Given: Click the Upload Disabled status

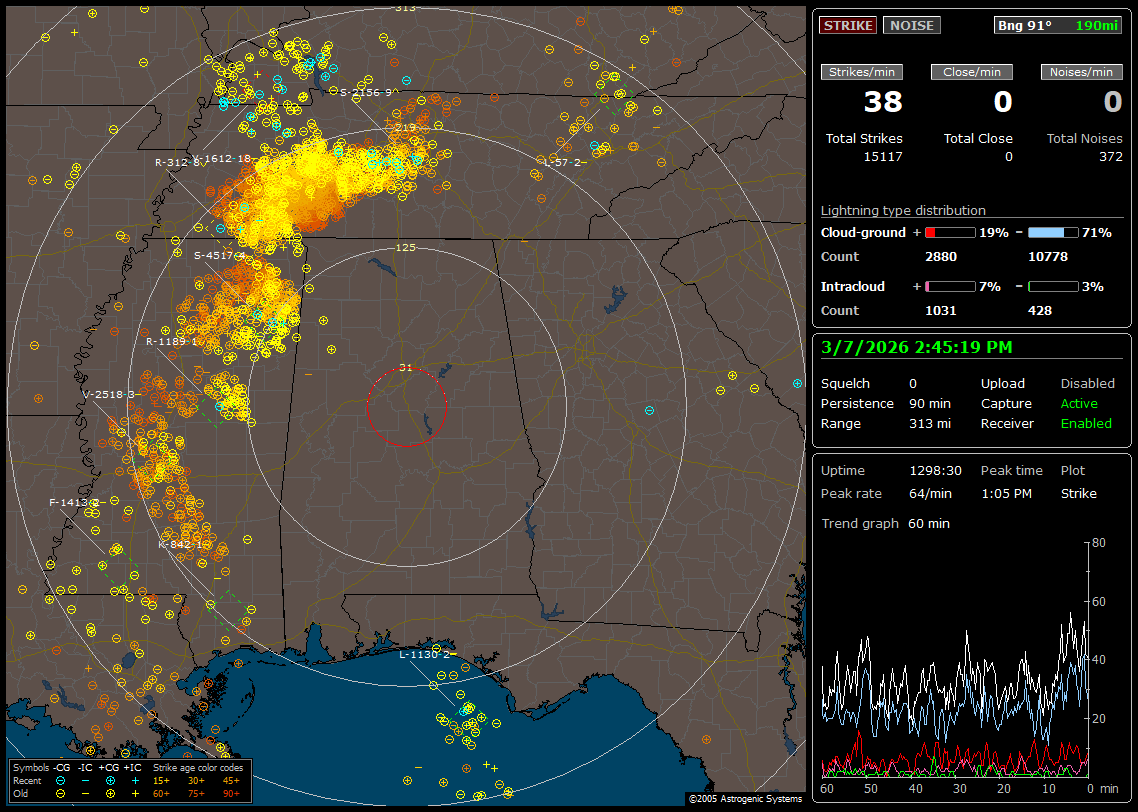Looking at the screenshot, I should 1087,383.
